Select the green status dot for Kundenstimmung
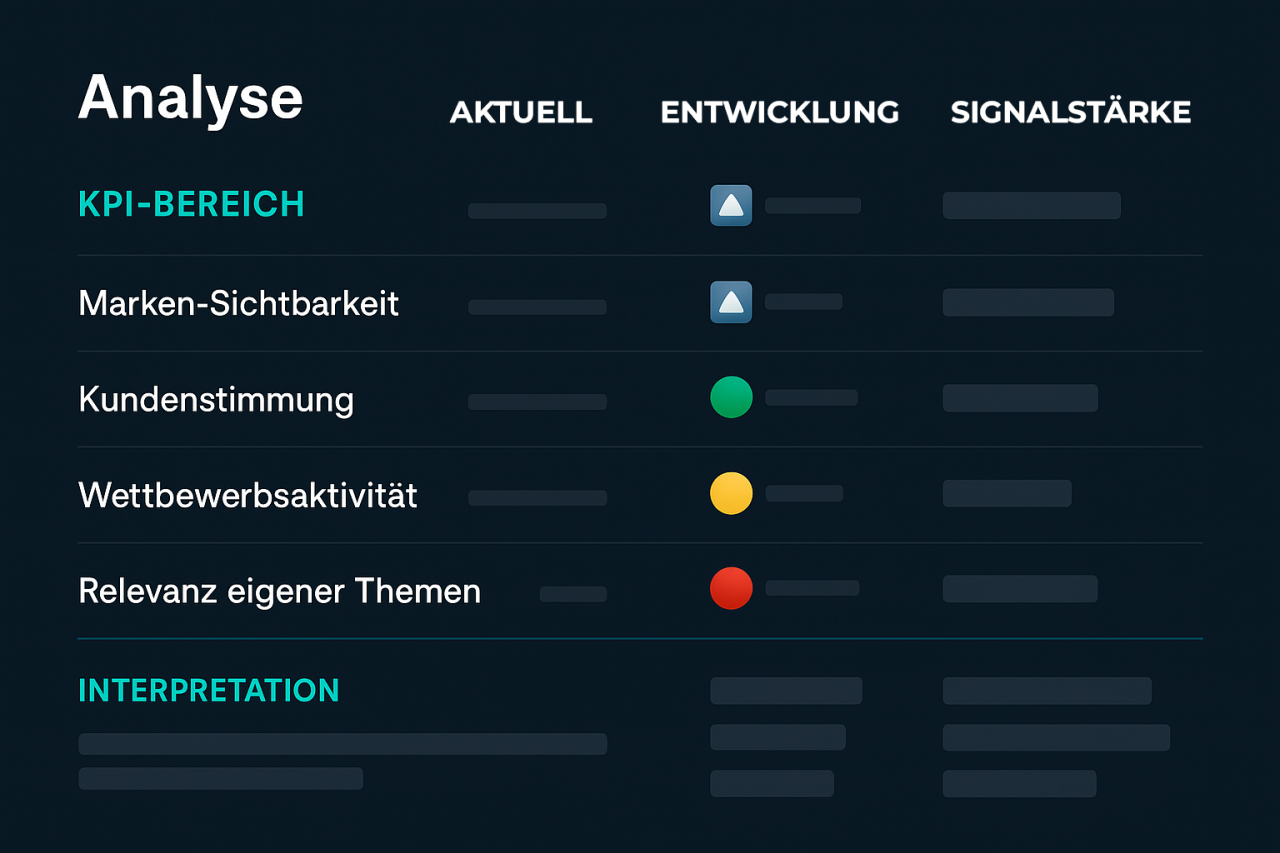The width and height of the screenshot is (1280, 853). [x=731, y=397]
